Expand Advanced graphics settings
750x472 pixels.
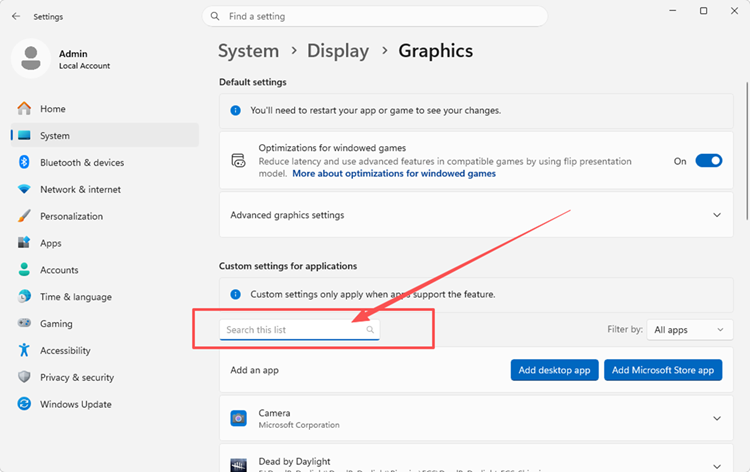(x=476, y=215)
